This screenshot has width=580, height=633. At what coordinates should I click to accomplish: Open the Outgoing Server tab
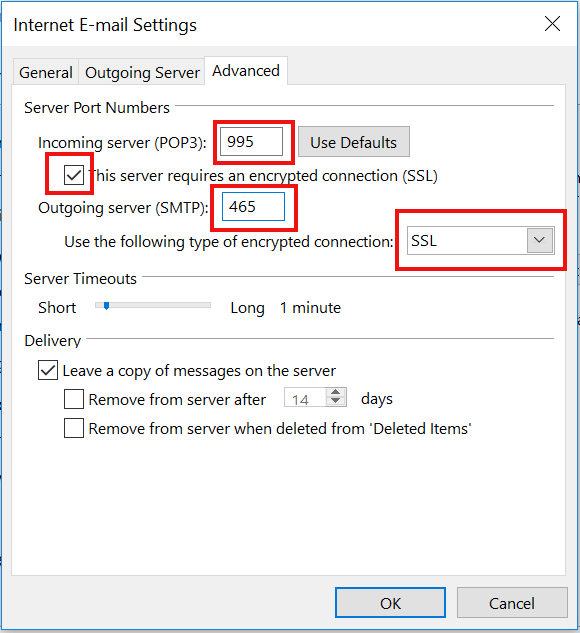coord(142,72)
